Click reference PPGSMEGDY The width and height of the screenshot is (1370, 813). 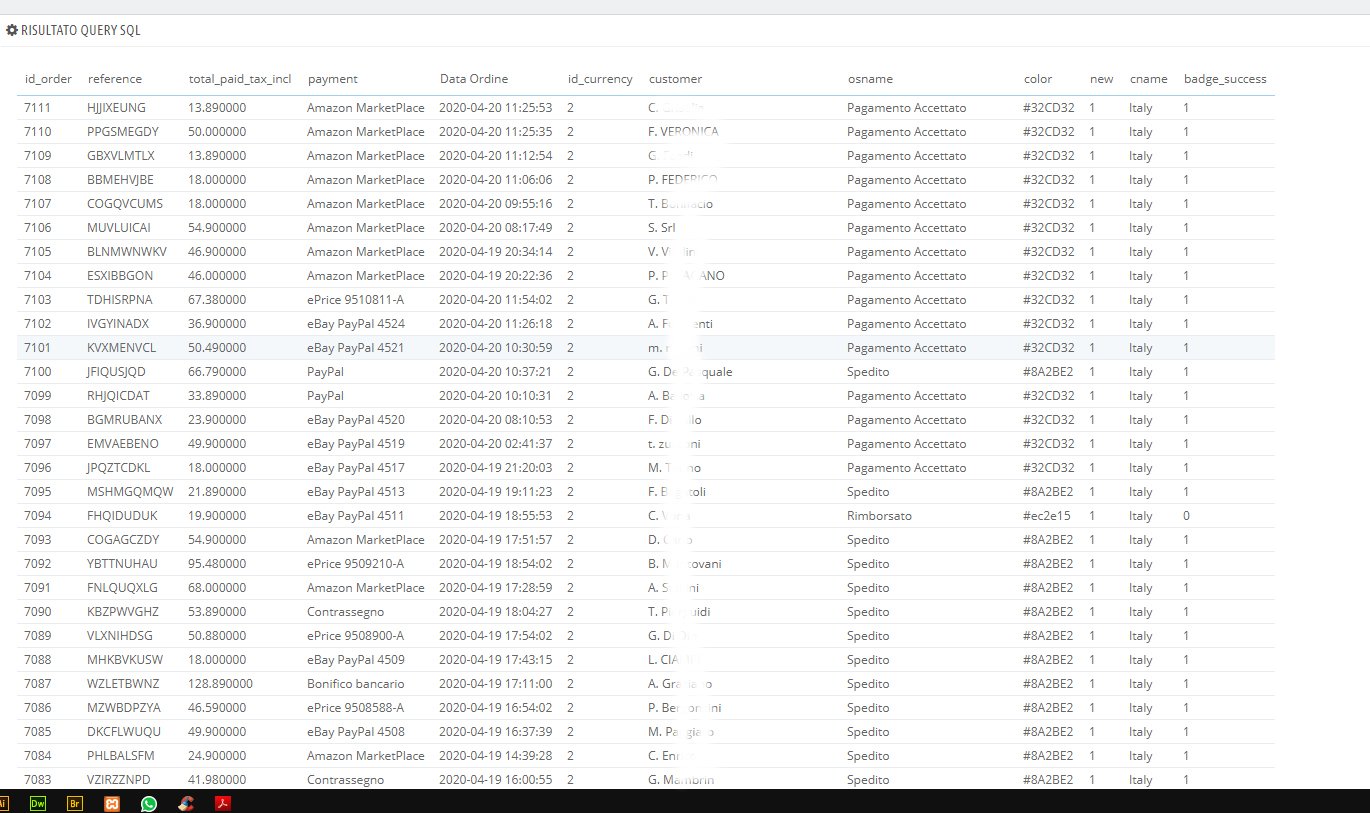coord(122,131)
